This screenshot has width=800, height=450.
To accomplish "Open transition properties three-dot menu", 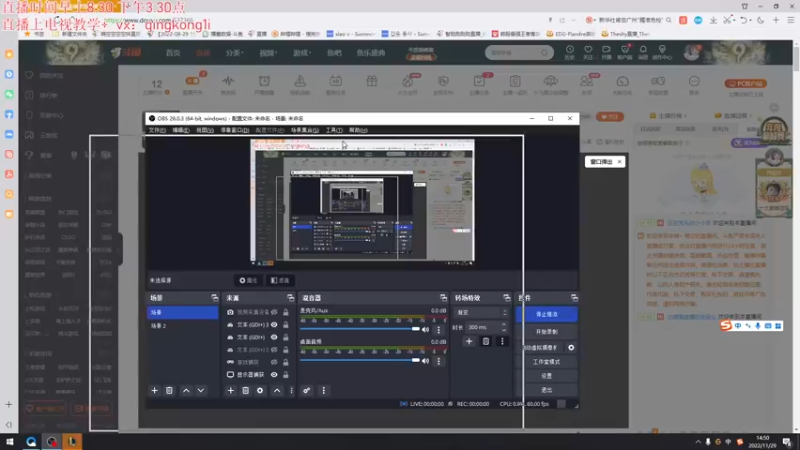I will point(502,341).
